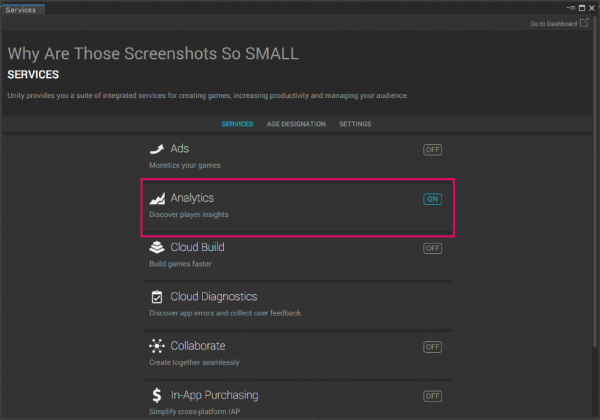The width and height of the screenshot is (600, 420).
Task: Open Go to Dashboard link
Action: coord(553,24)
